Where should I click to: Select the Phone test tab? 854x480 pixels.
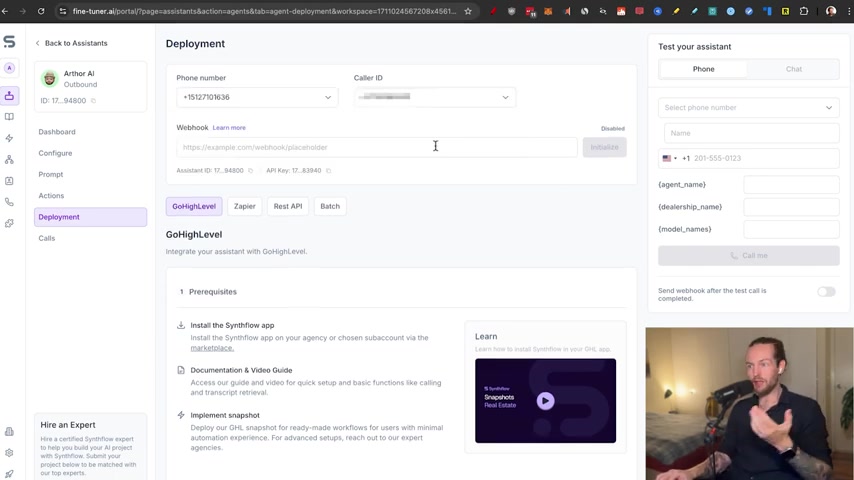(x=704, y=69)
